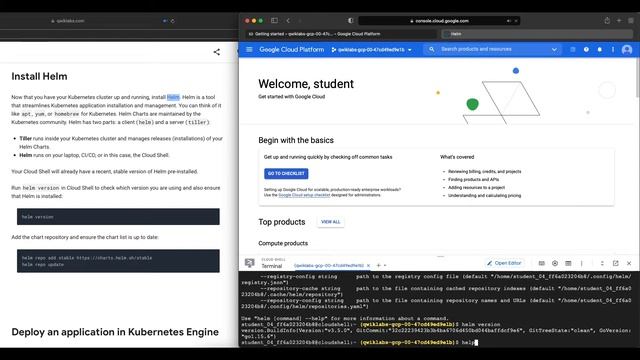Open the Cloud Shell more options menu
640x360 pixels.
[x=582, y=263]
